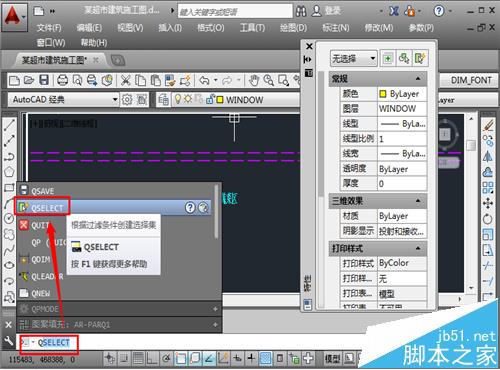Image resolution: width=500 pixels, height=370 pixels.
Task: Expand the 图案填充 AR-PARQ1 suggestion row
Action: [x=215, y=324]
